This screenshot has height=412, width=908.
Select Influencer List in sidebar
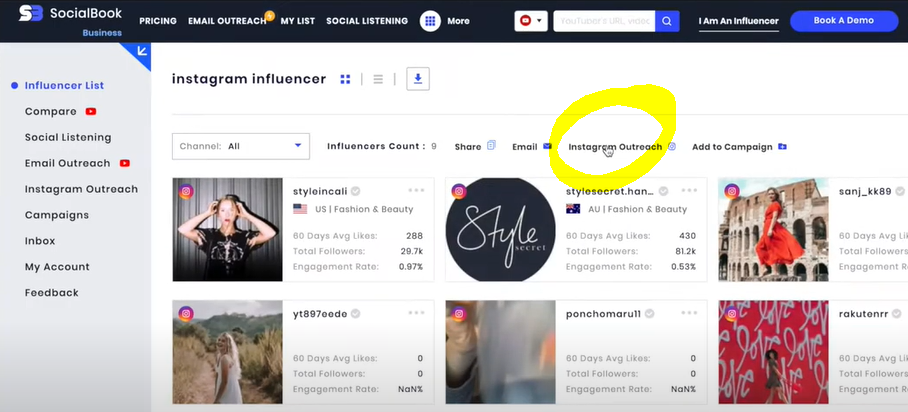[64, 85]
